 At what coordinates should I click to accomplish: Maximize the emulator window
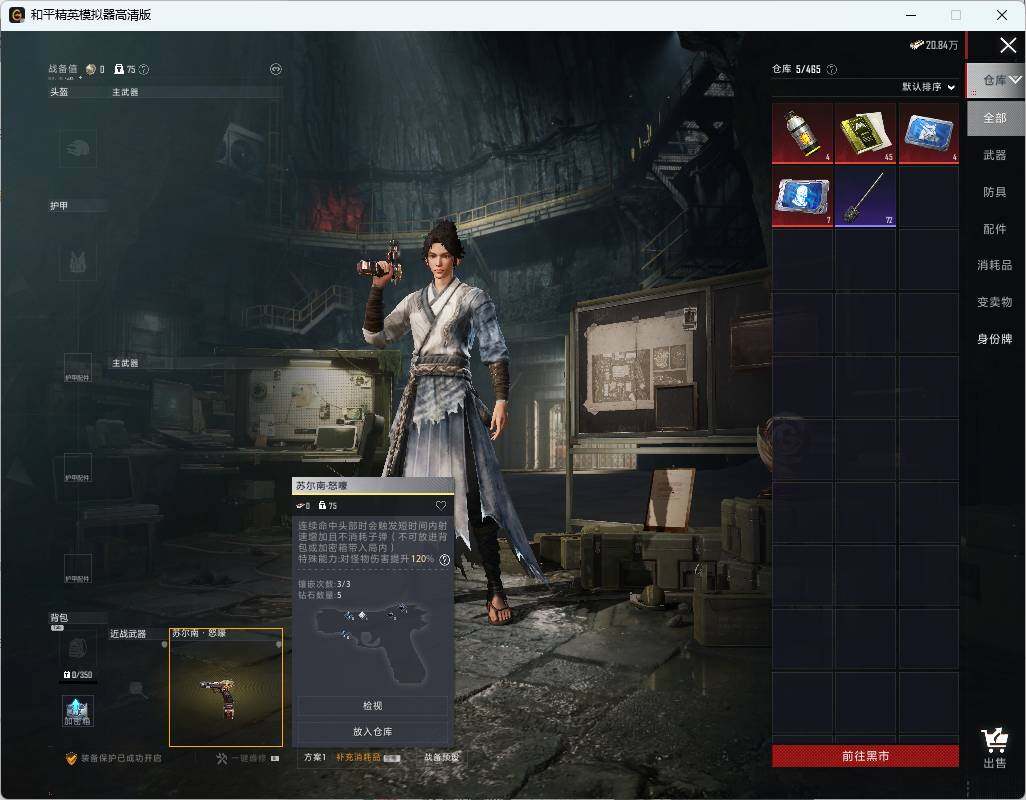coord(956,14)
